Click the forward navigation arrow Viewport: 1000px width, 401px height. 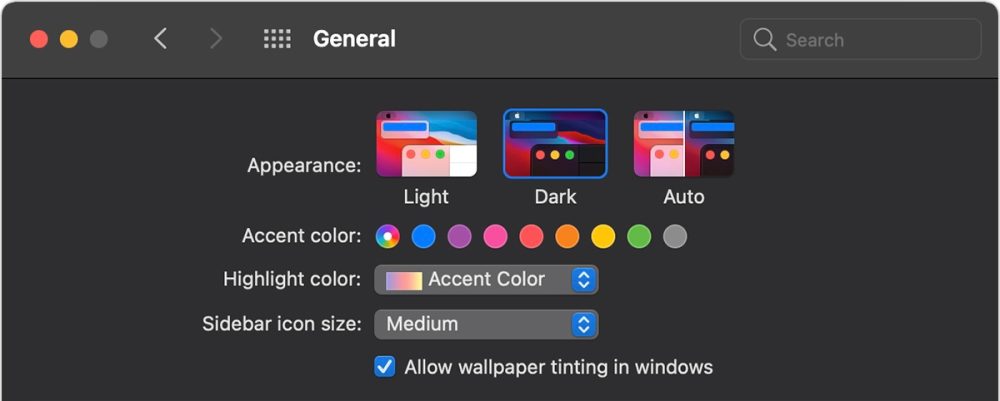[x=215, y=39]
